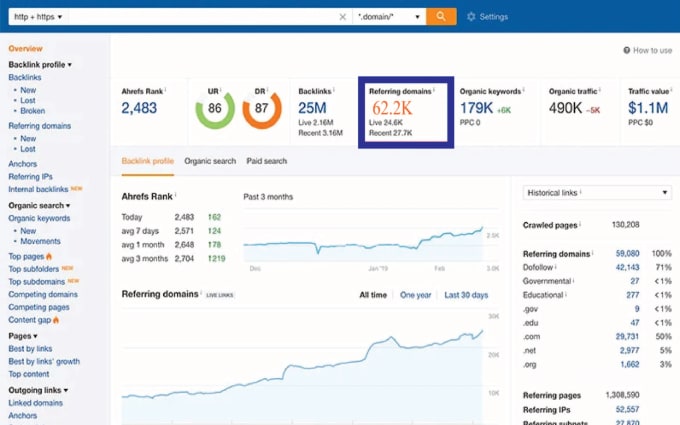680x425 pixels.
Task: Open the http + https protocol dropdown
Action: pyautogui.click(x=38, y=17)
